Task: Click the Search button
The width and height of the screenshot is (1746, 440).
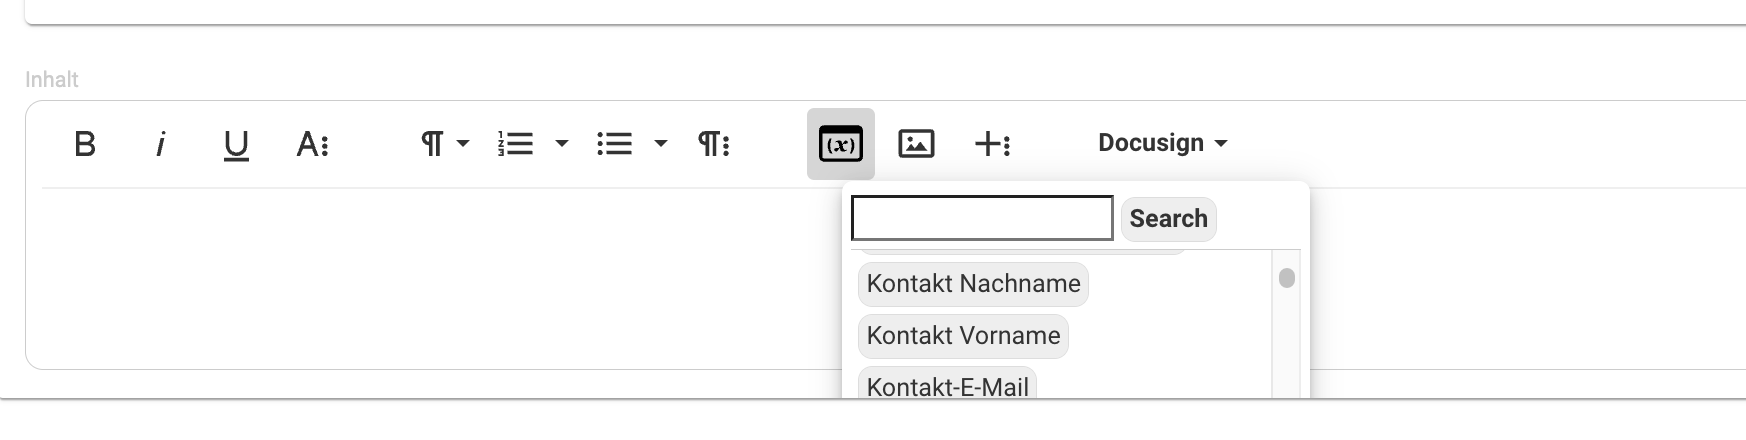Action: point(1168,219)
